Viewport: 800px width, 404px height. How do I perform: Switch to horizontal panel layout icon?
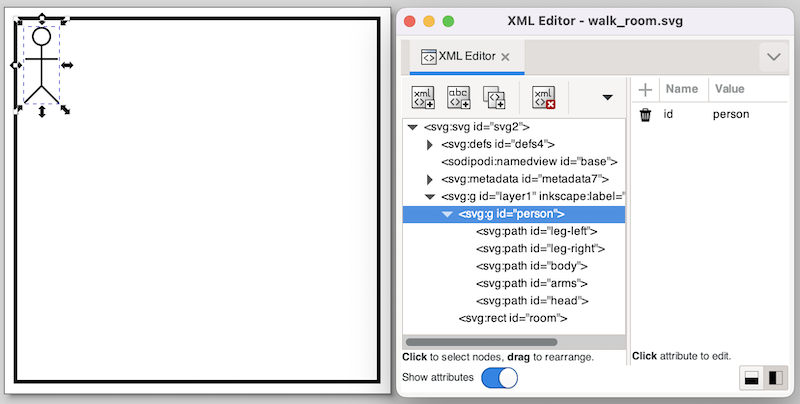click(775, 378)
